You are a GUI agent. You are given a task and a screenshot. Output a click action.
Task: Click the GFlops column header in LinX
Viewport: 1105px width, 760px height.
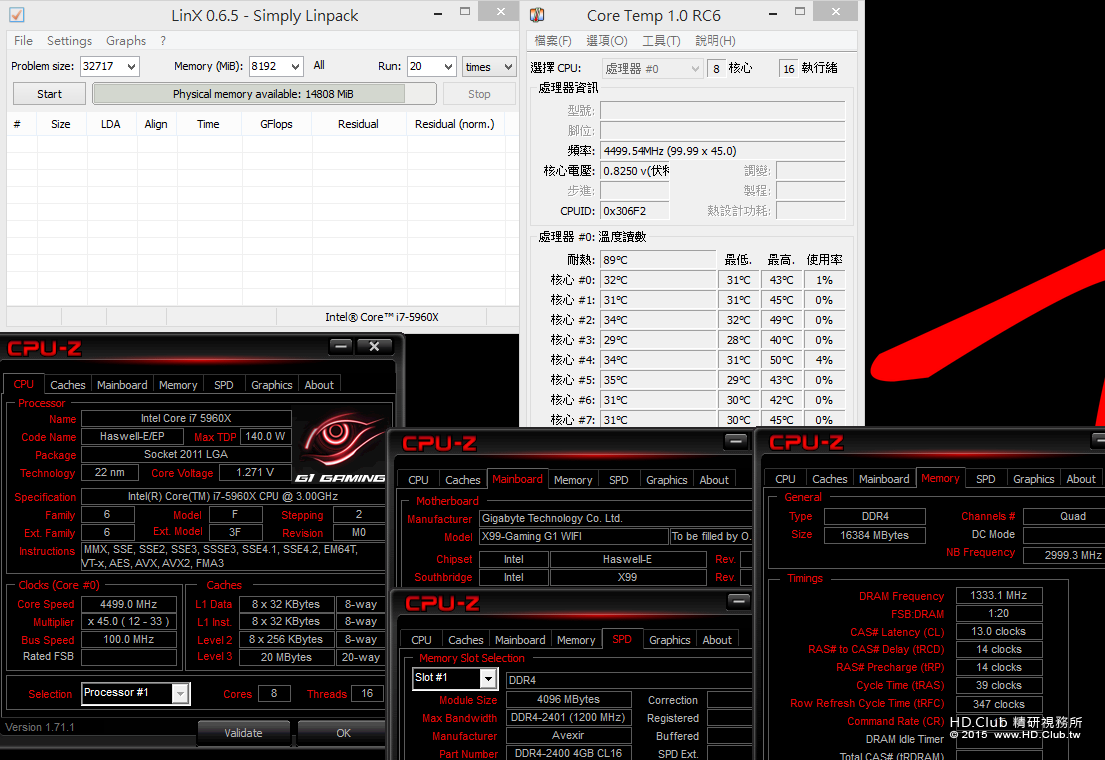(x=276, y=124)
